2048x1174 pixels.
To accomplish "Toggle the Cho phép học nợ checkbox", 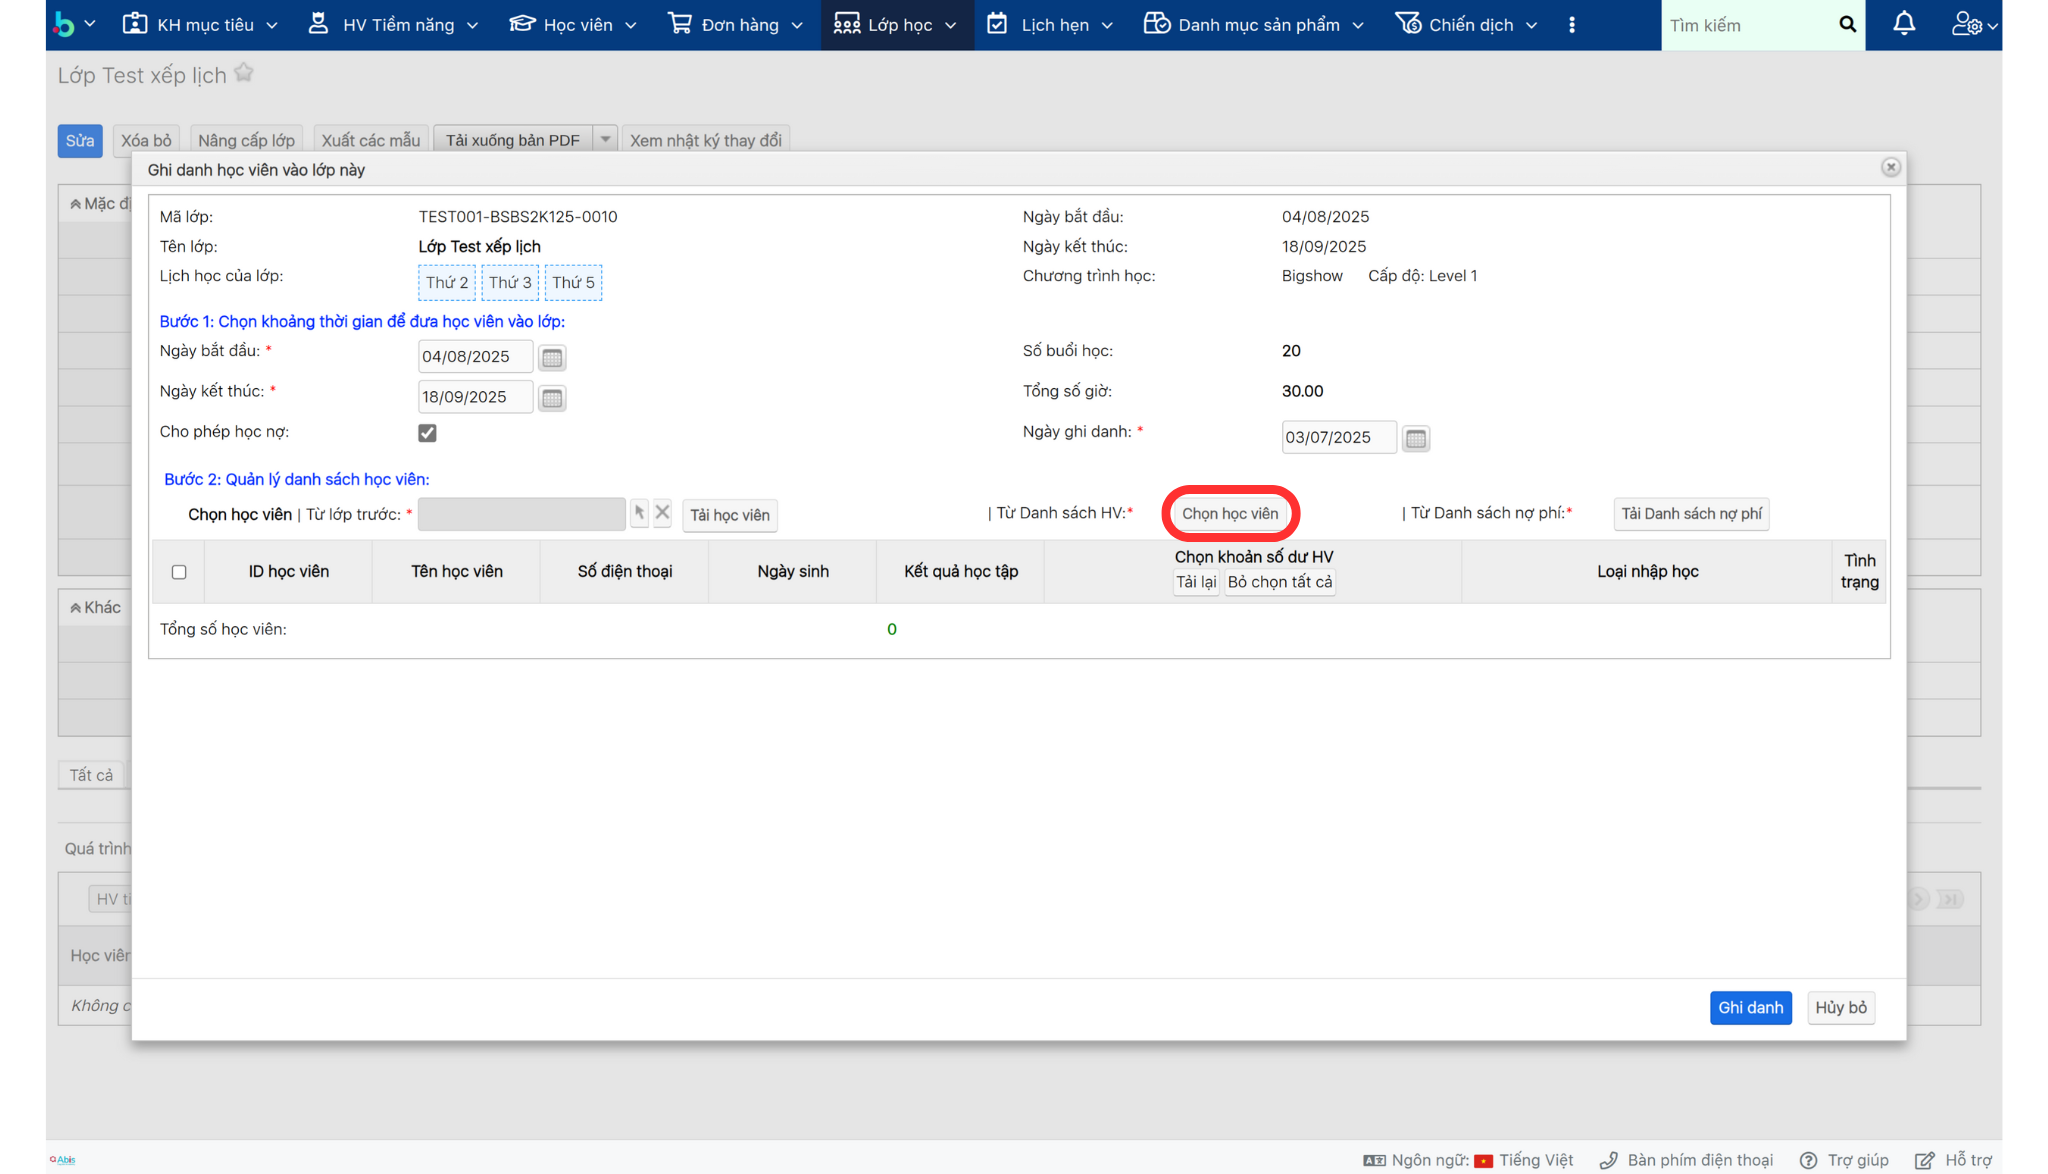I will [427, 433].
